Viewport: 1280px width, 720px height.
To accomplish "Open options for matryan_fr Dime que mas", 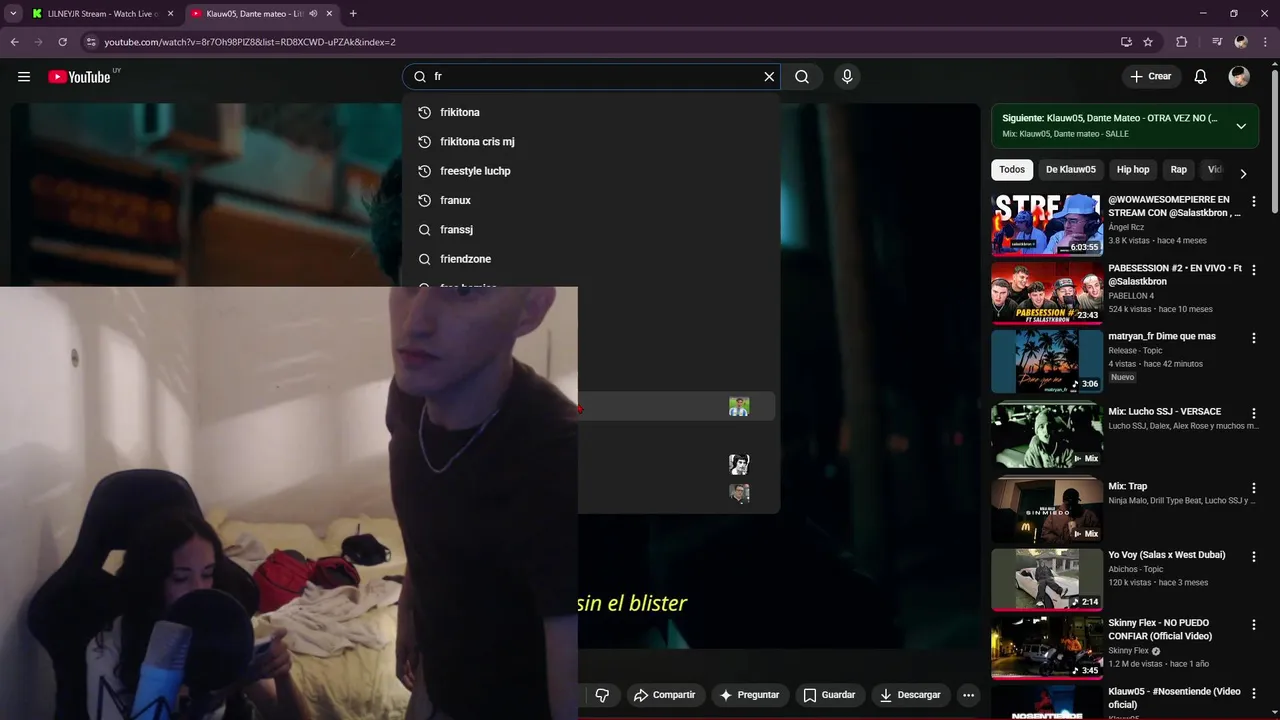I will point(1254,338).
